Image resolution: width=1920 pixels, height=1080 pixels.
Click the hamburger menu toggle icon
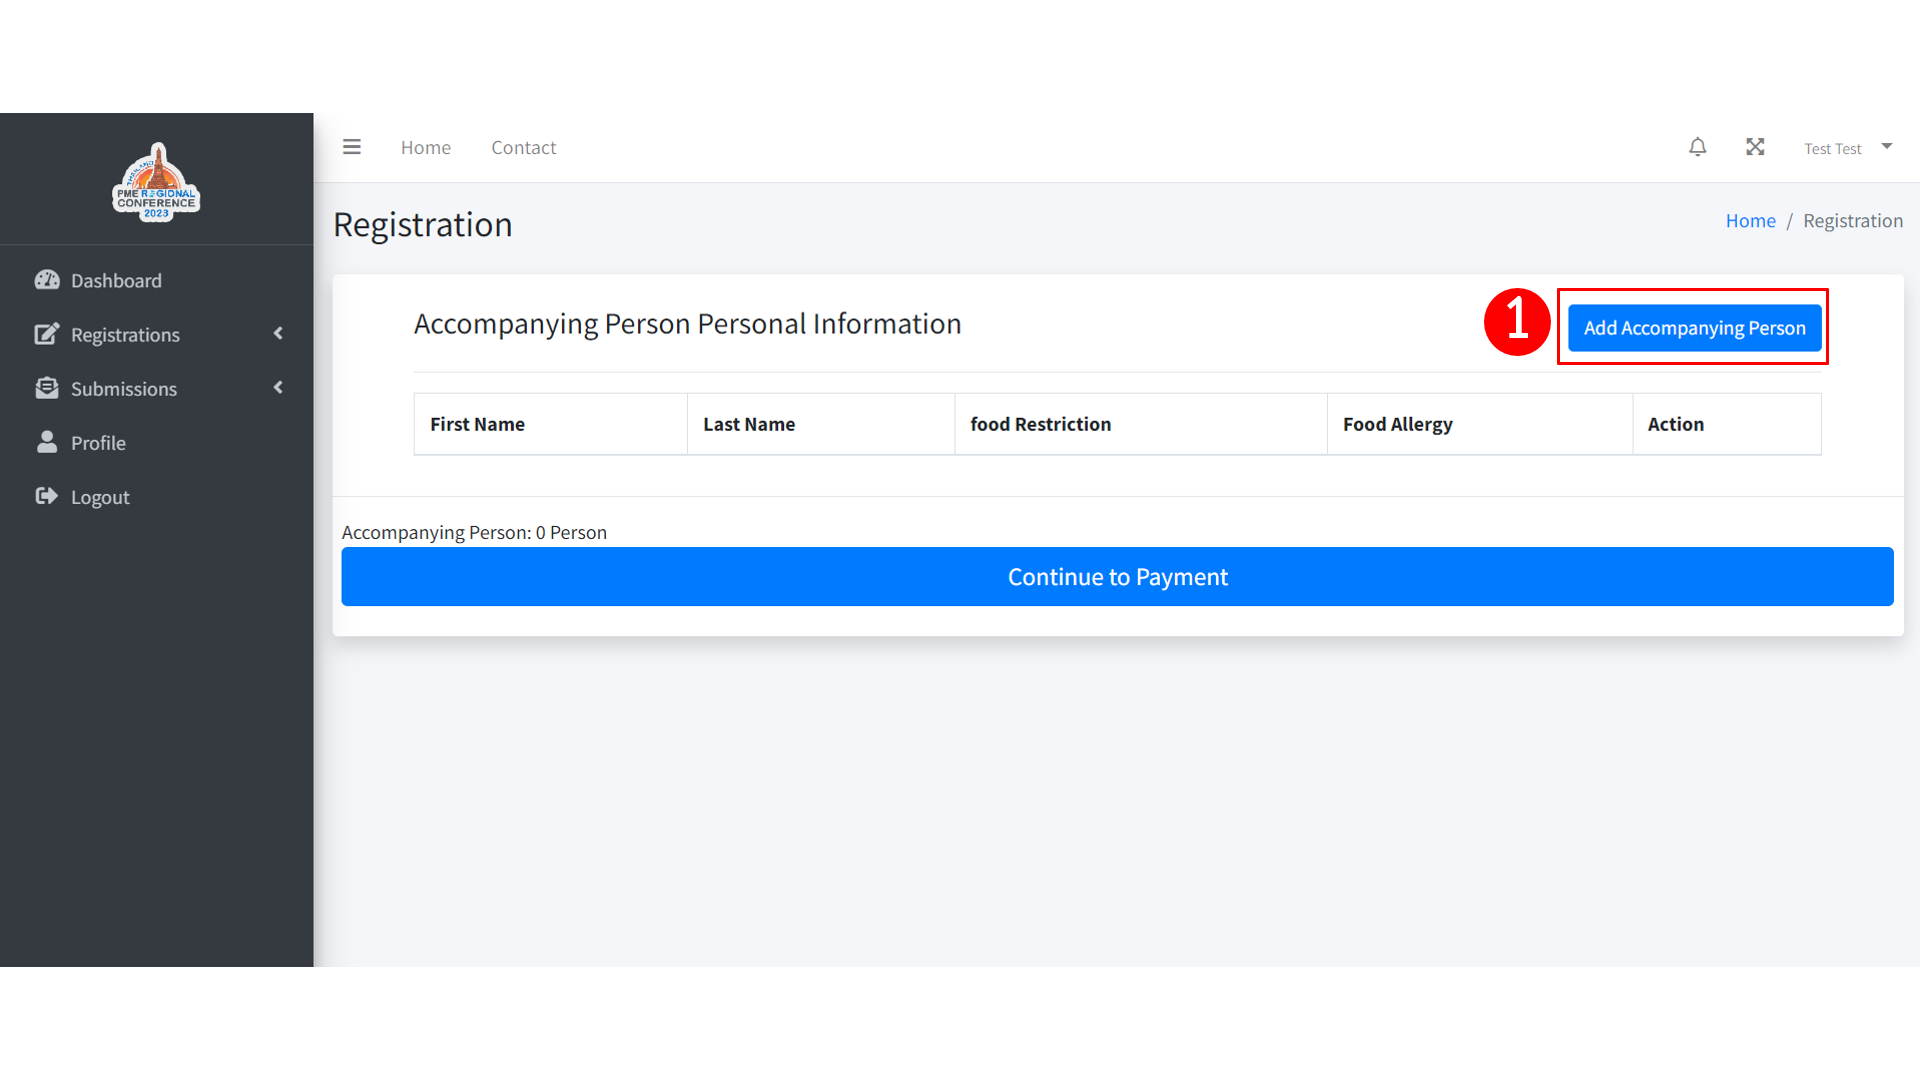351,147
